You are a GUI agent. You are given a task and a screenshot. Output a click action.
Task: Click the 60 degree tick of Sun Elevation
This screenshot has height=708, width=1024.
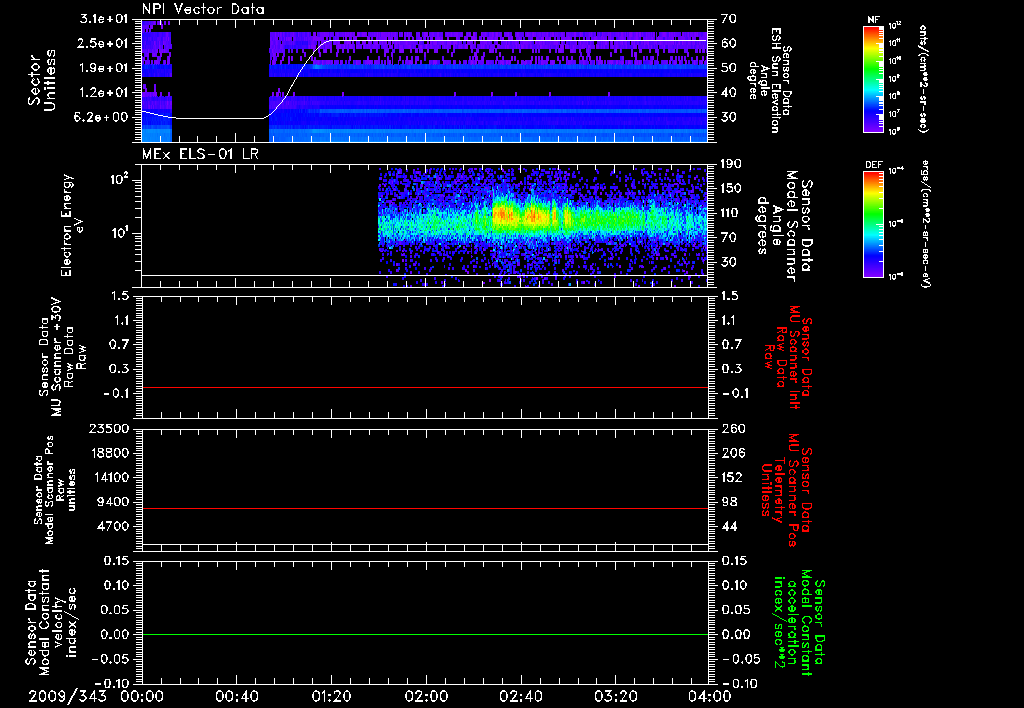coord(728,43)
